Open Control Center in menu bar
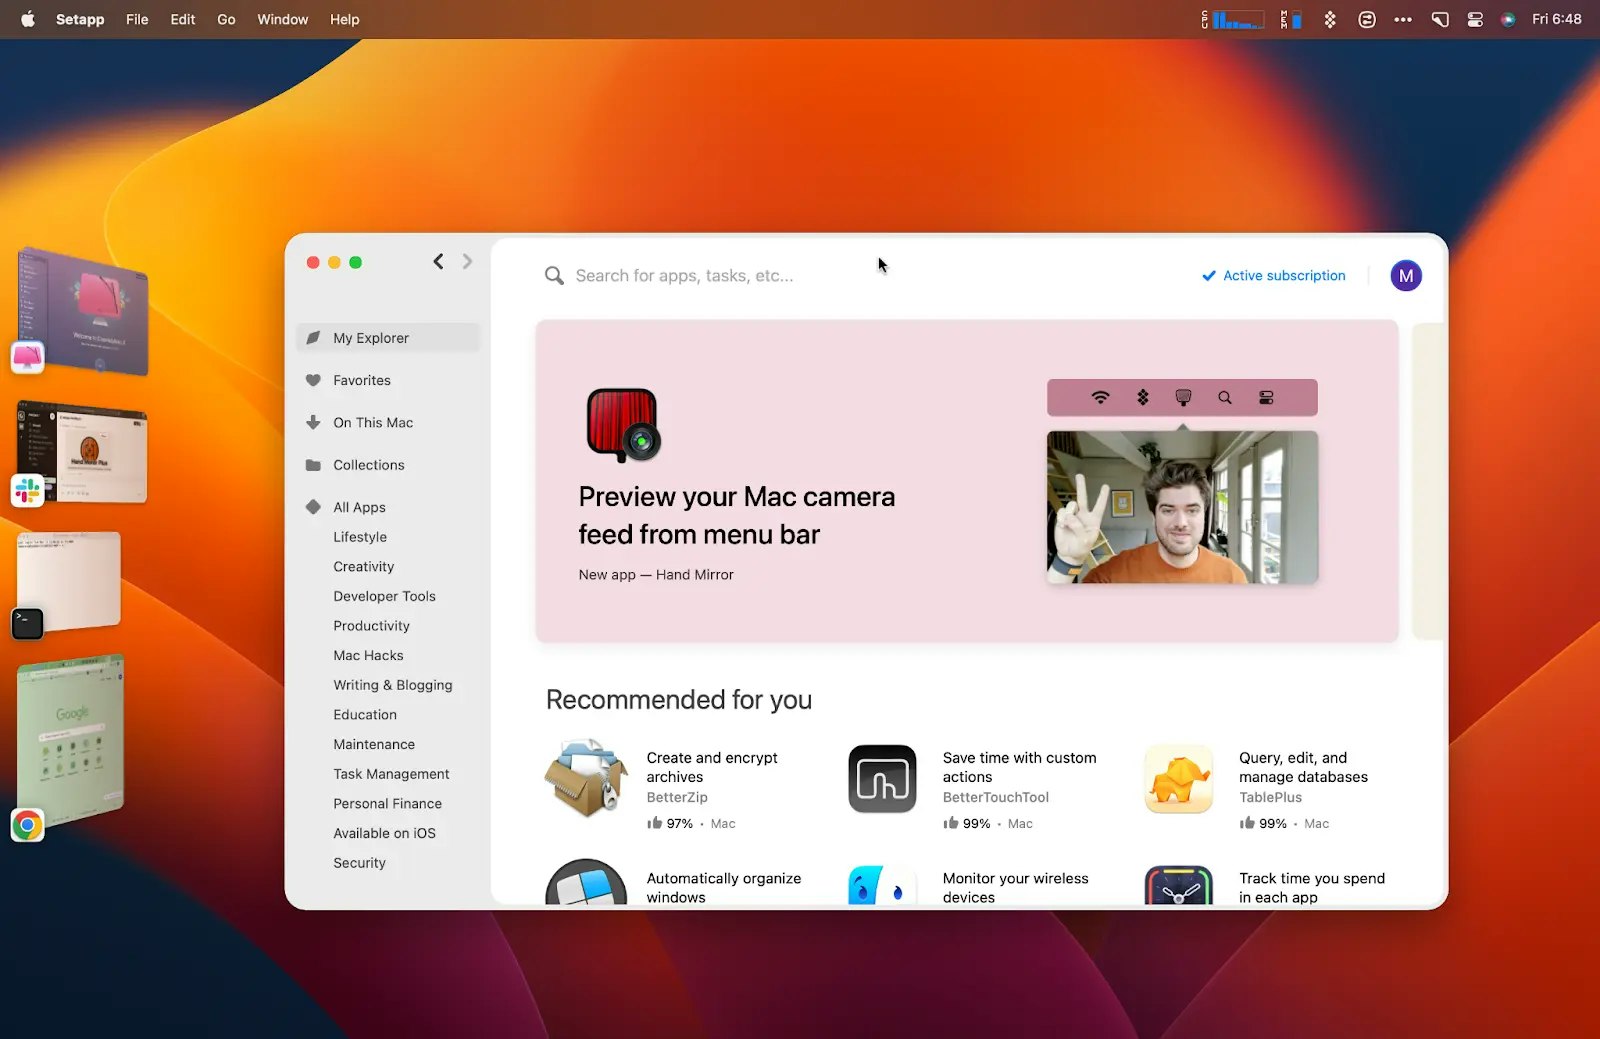This screenshot has width=1600, height=1039. coord(1475,19)
